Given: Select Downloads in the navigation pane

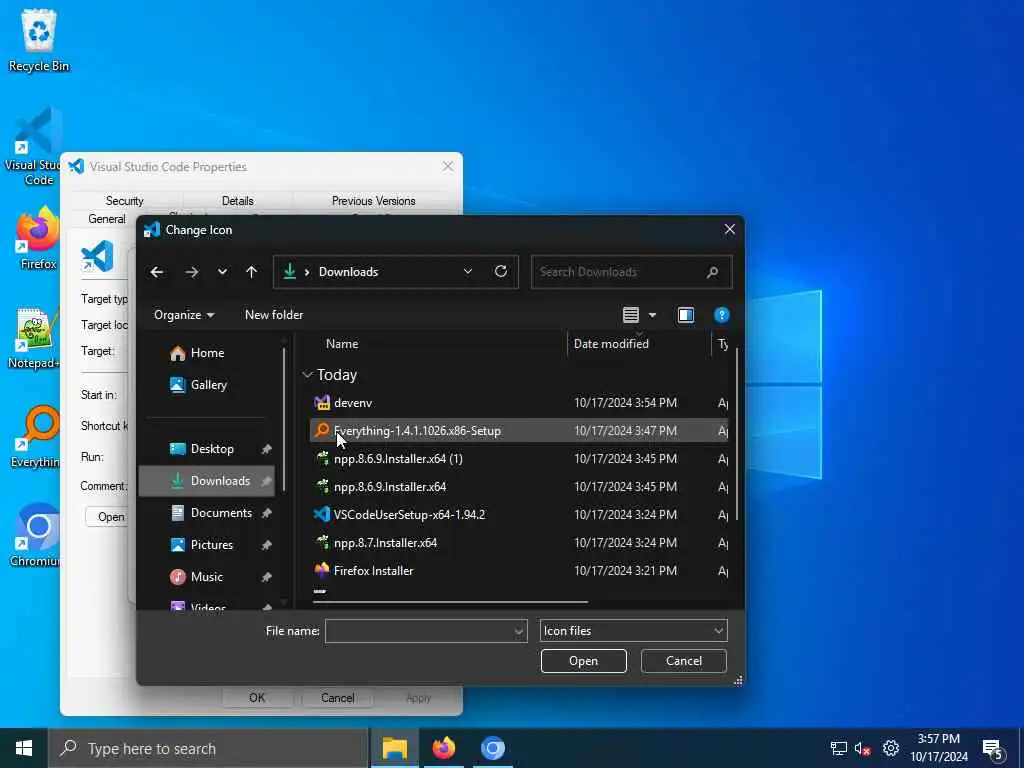Looking at the screenshot, I should (207, 481).
